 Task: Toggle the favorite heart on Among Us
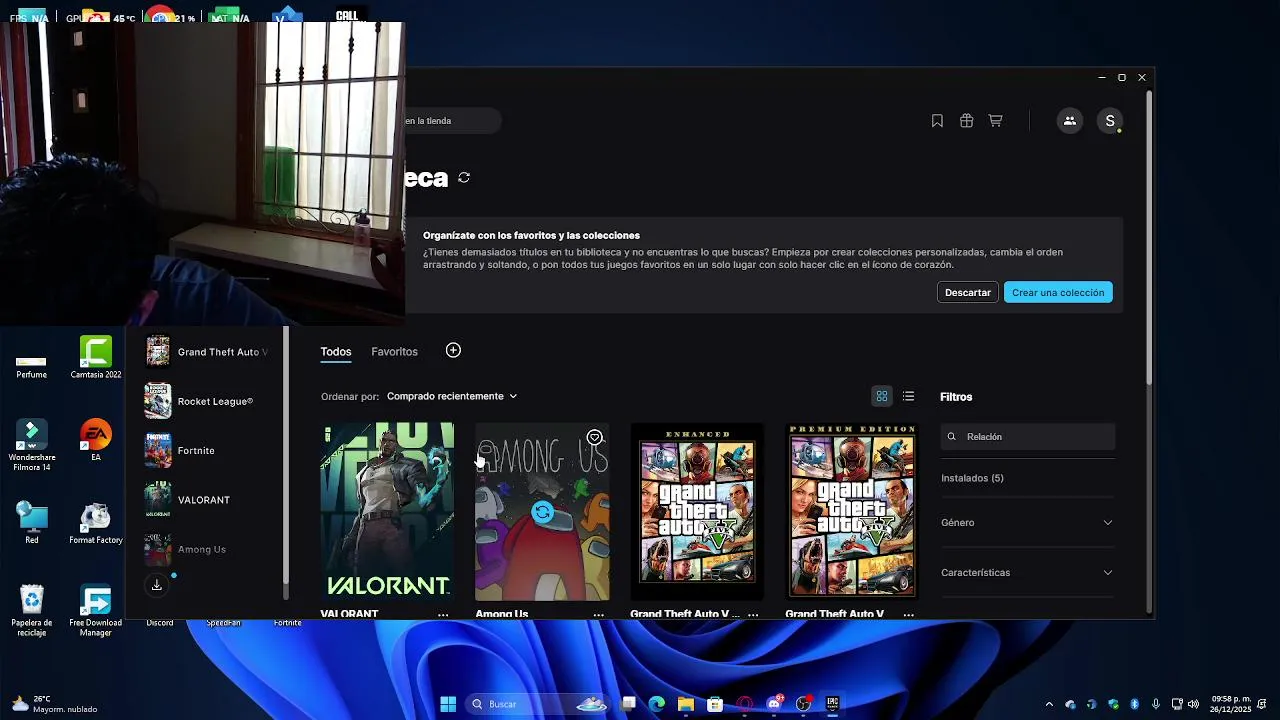tap(594, 437)
